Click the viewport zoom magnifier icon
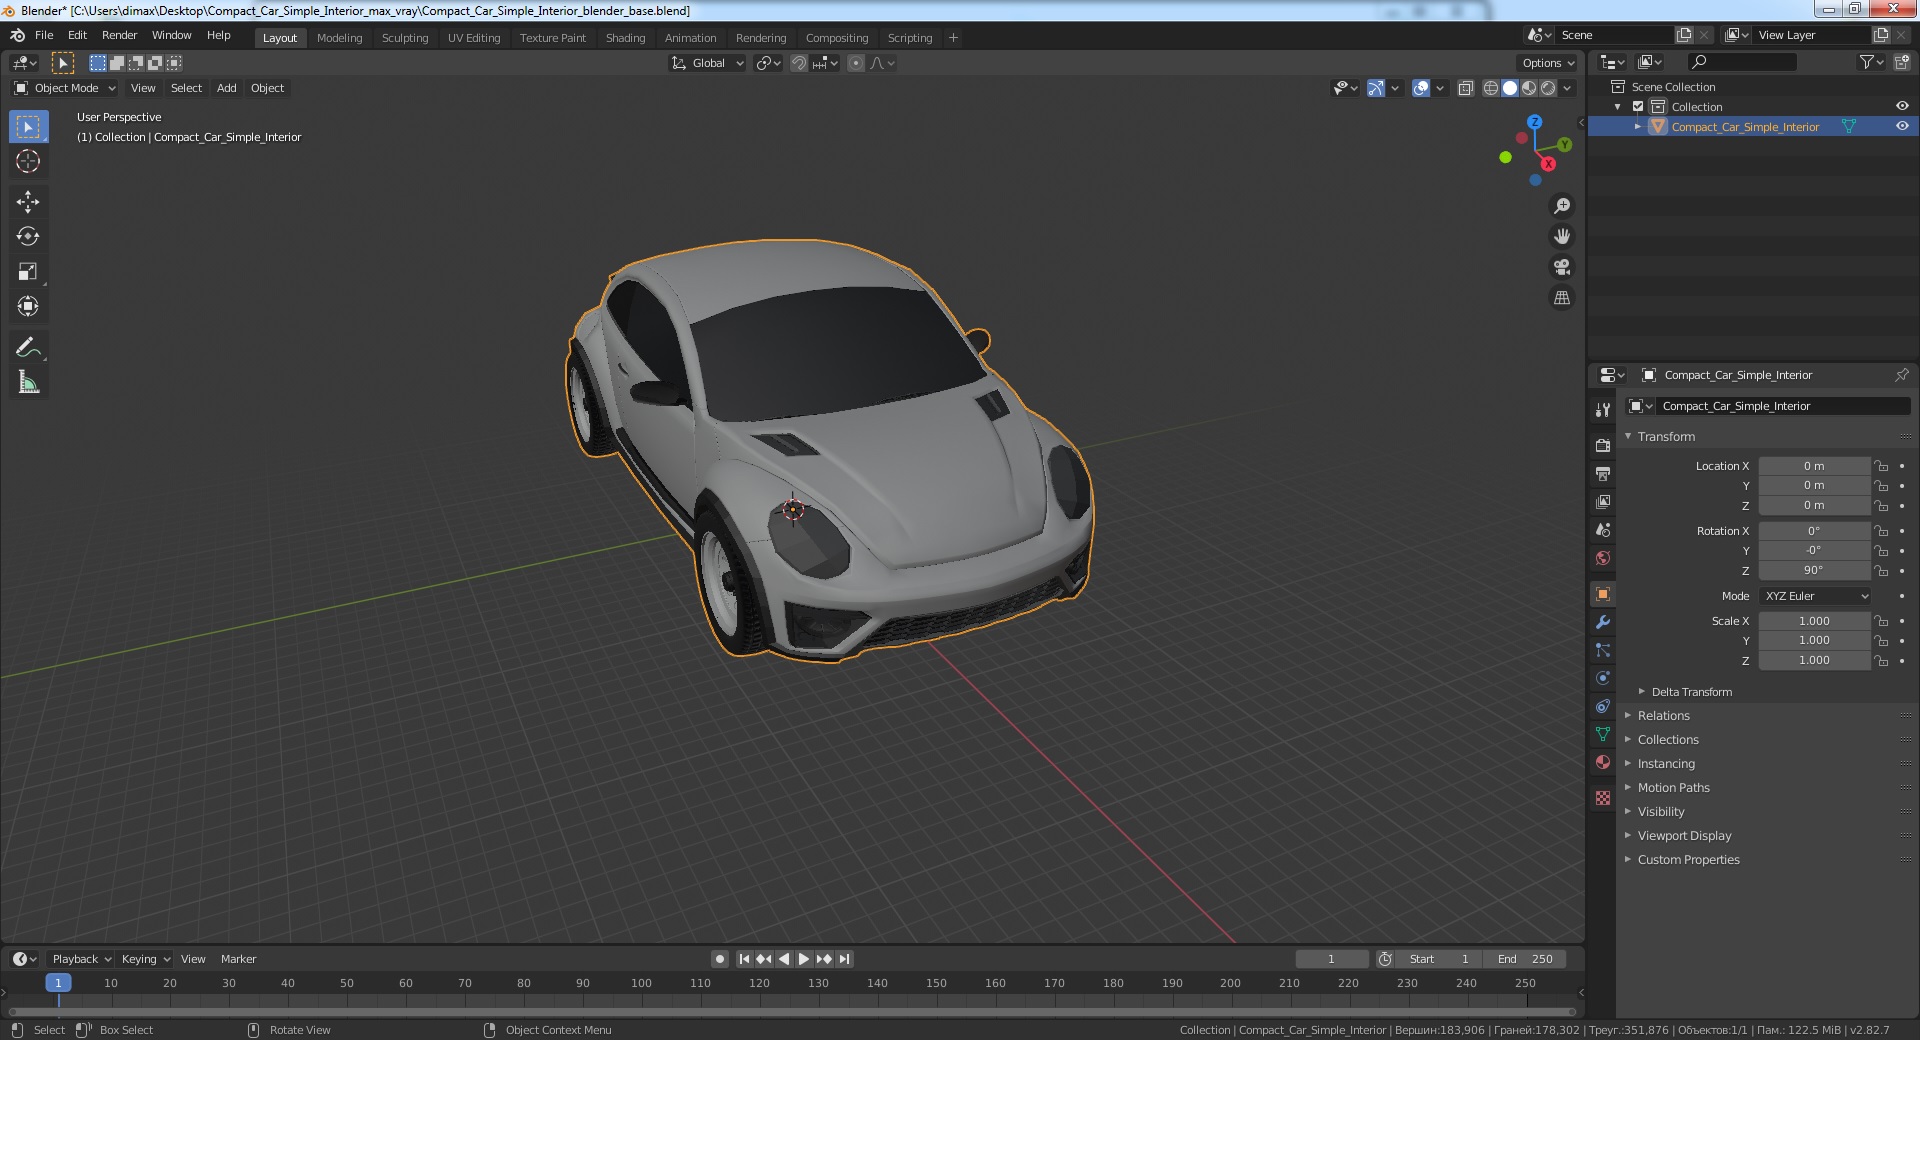1920x1158 pixels. pyautogui.click(x=1562, y=206)
